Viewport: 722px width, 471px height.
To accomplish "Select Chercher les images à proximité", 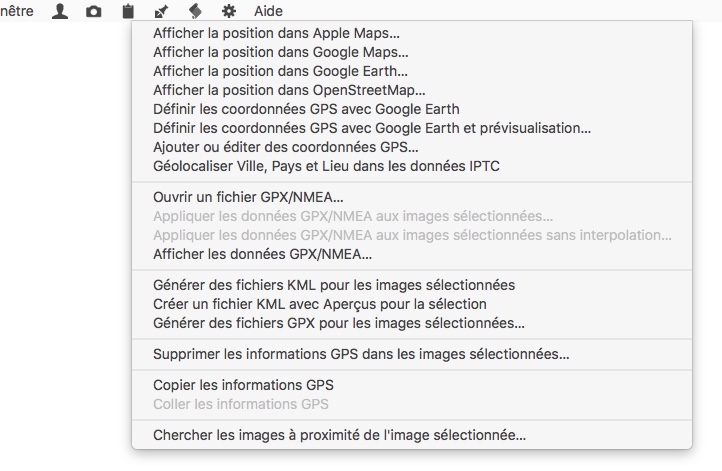I will pos(412,435).
